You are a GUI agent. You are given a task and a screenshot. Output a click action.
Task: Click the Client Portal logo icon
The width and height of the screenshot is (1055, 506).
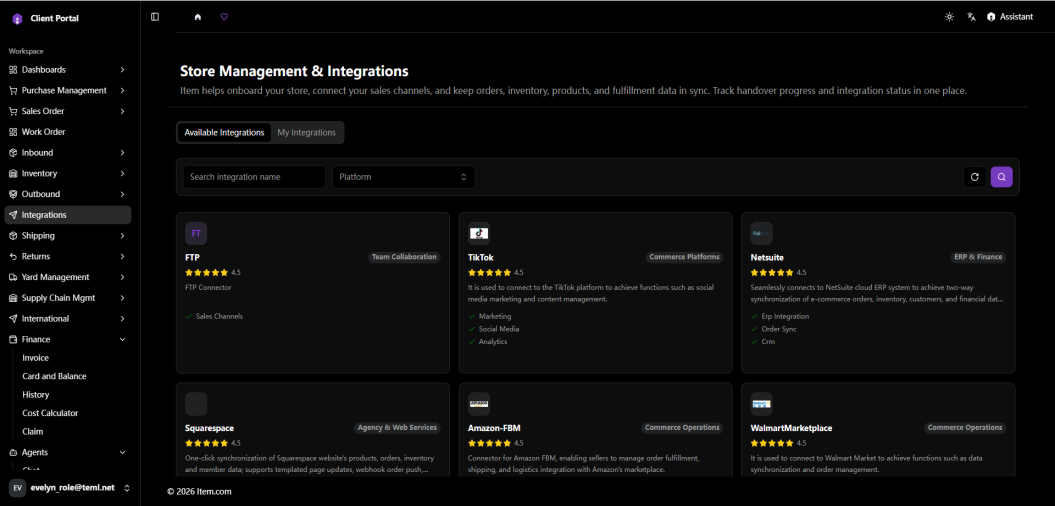(x=17, y=19)
